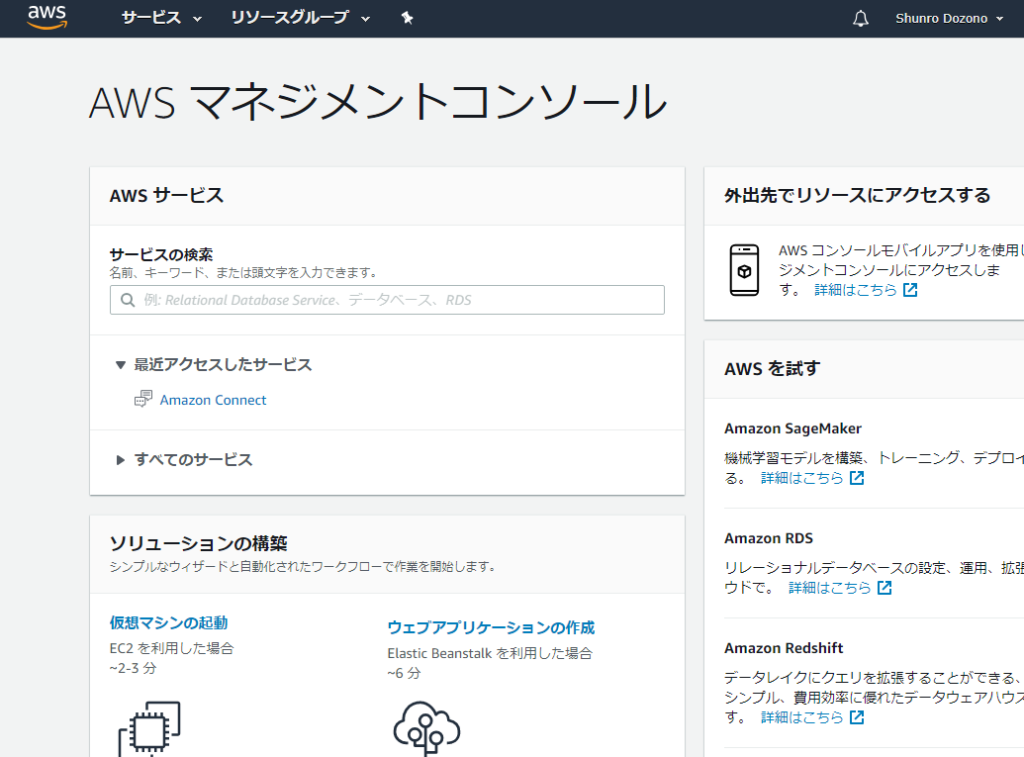Click the 外出先でリソースにアクセスする heading
The width and height of the screenshot is (1024, 757).
pos(857,195)
